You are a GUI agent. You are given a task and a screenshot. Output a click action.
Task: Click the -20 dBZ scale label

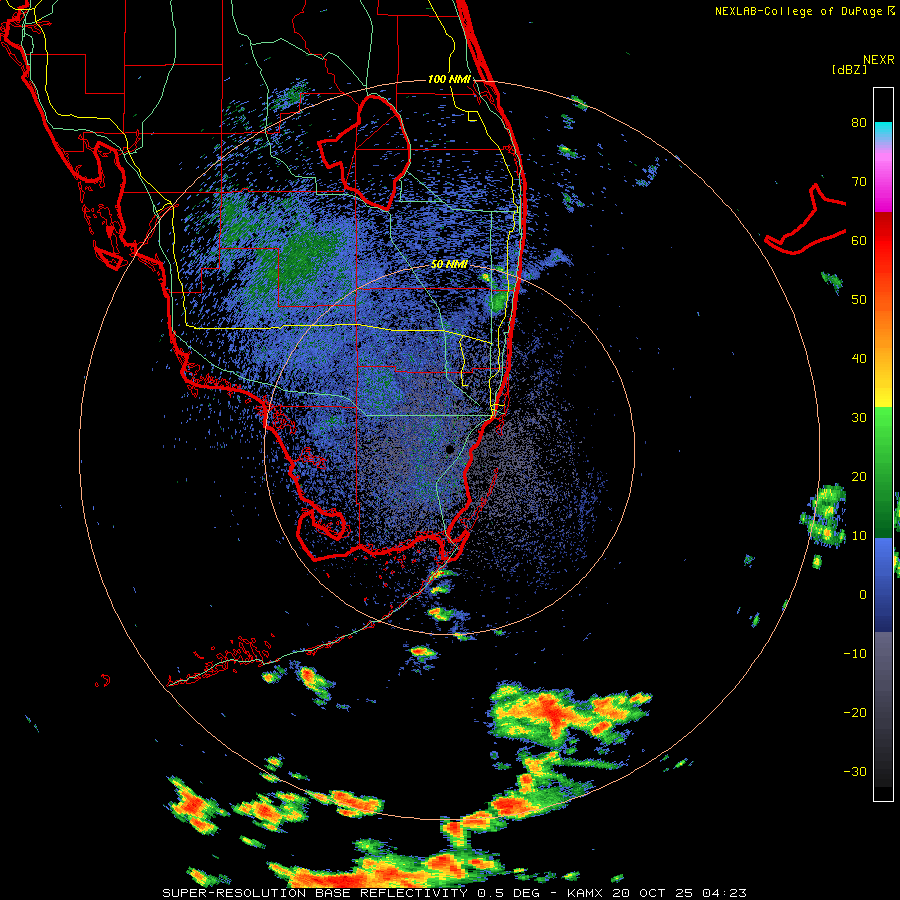[x=855, y=712]
